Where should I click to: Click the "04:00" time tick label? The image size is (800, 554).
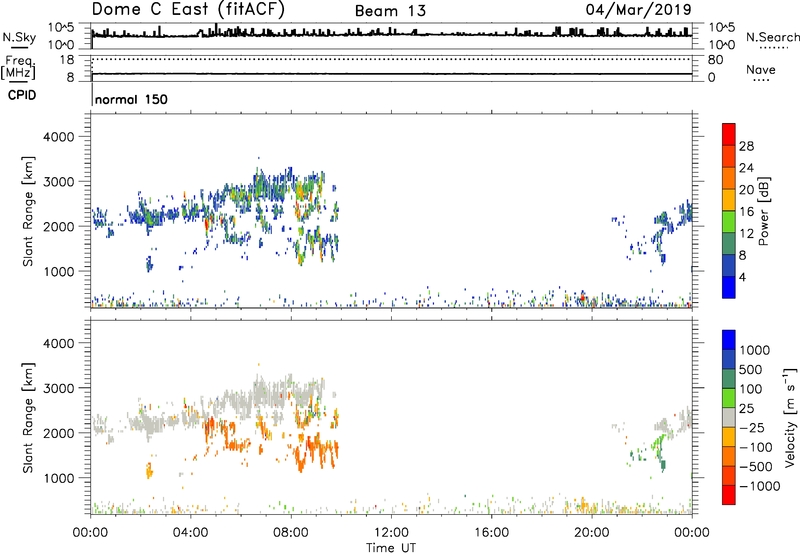pyautogui.click(x=190, y=533)
